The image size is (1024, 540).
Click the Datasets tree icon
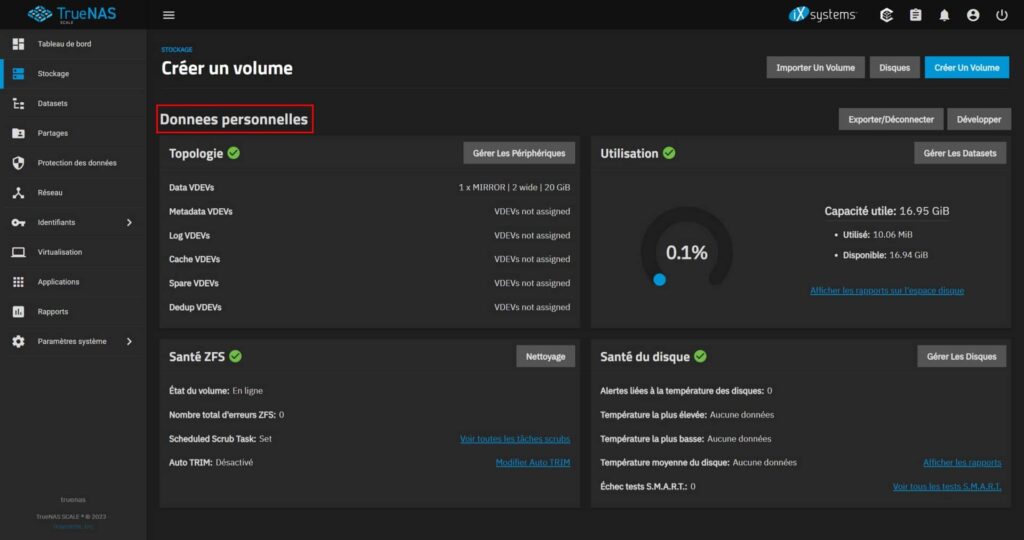coord(18,103)
